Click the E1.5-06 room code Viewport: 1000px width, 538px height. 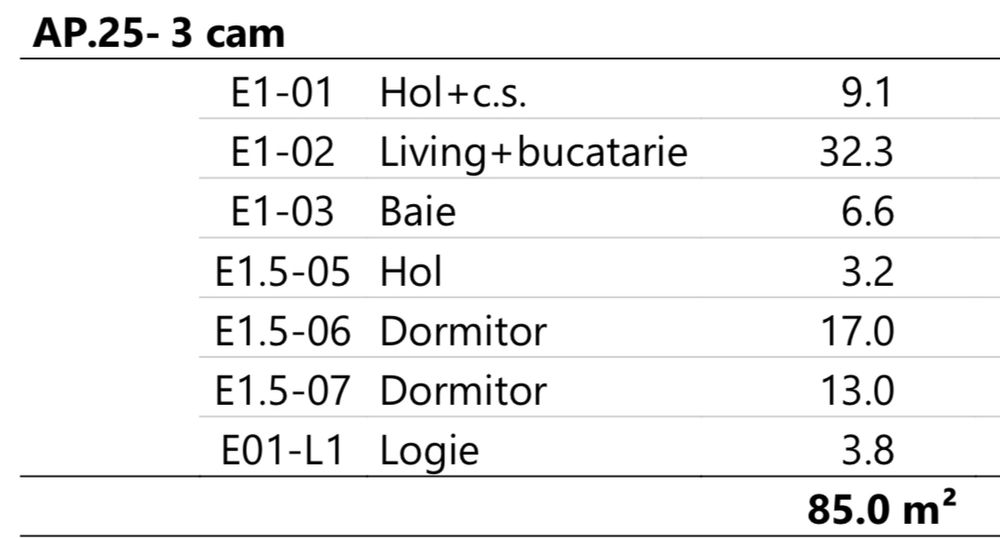coord(283,331)
